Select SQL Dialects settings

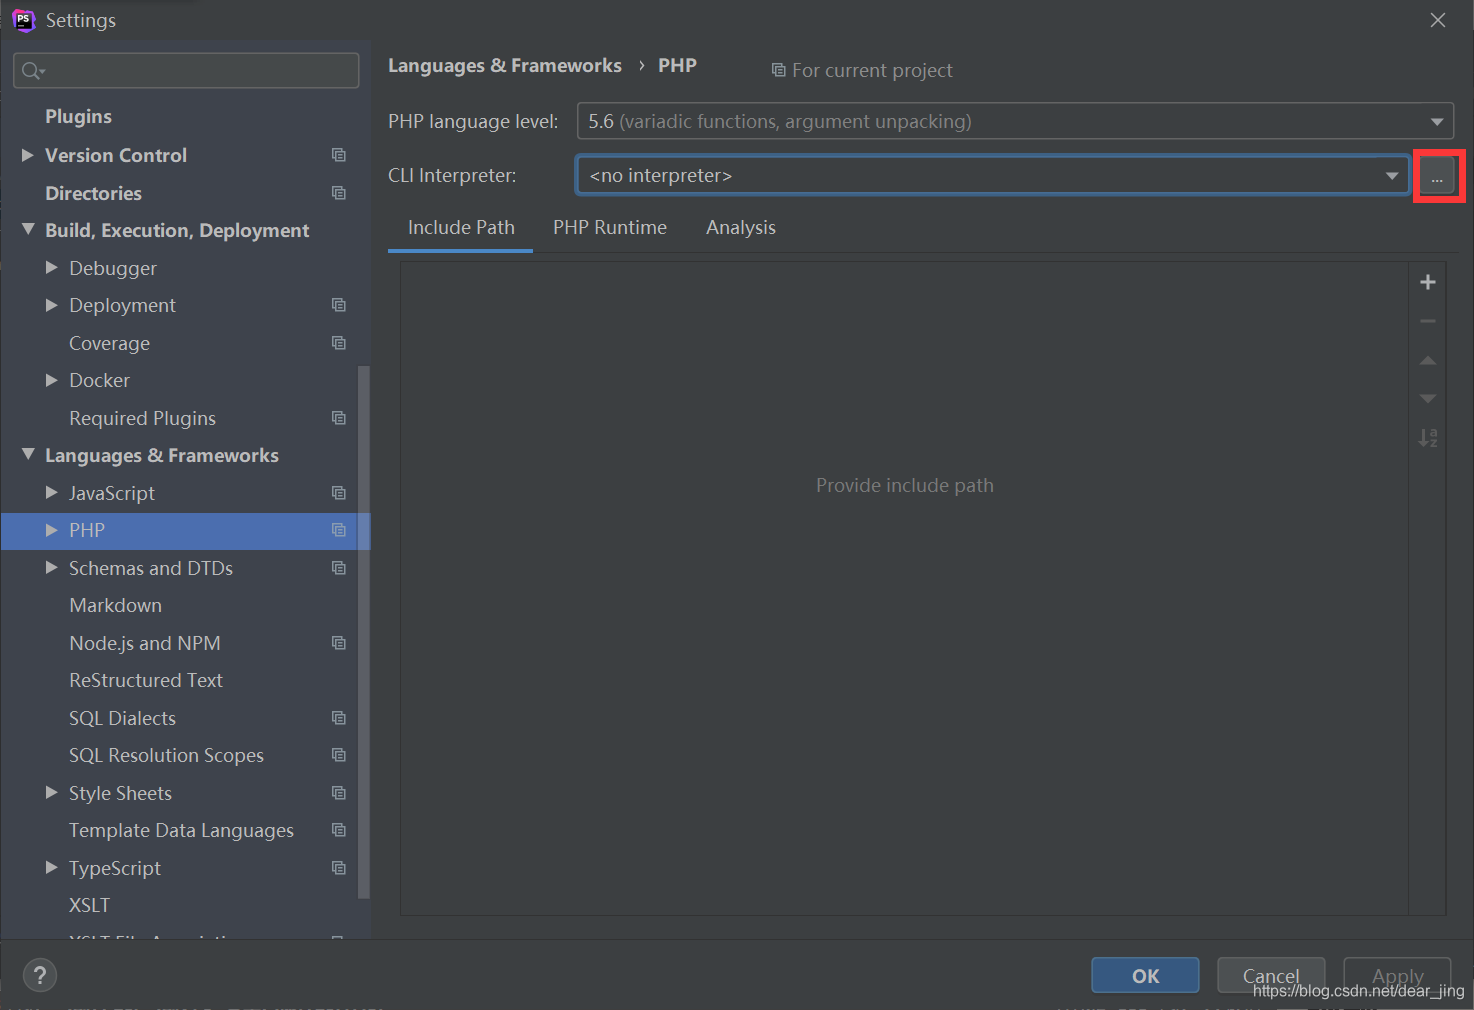tap(122, 718)
